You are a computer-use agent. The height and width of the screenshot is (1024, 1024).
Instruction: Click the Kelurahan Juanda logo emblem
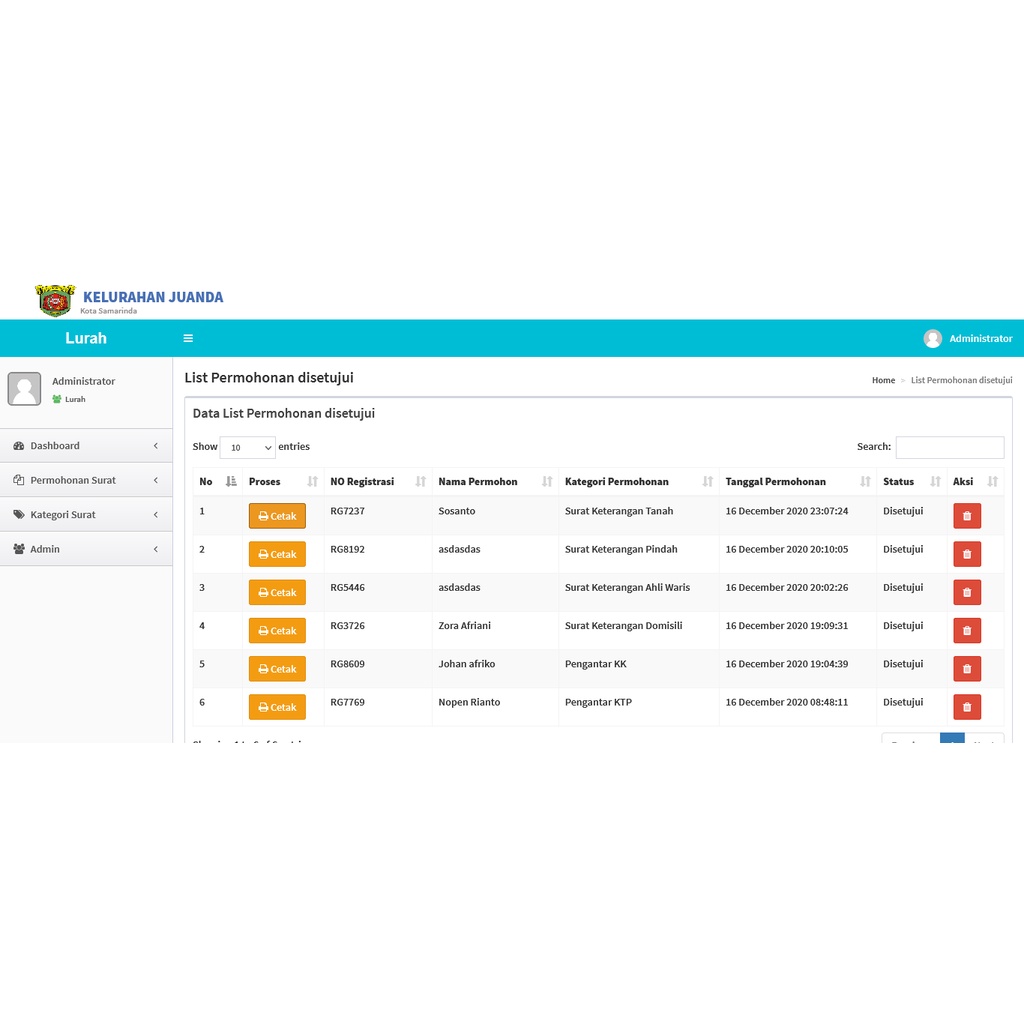55,300
